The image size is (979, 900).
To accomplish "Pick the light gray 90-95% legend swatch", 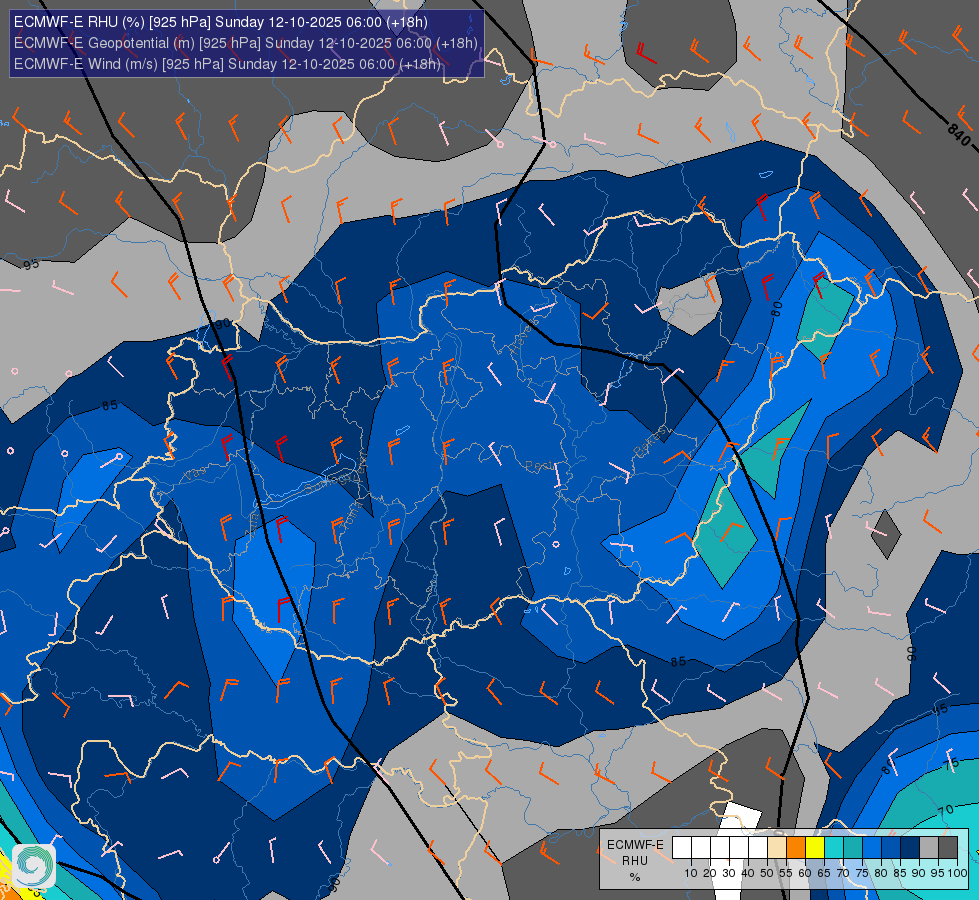I will pos(929,847).
